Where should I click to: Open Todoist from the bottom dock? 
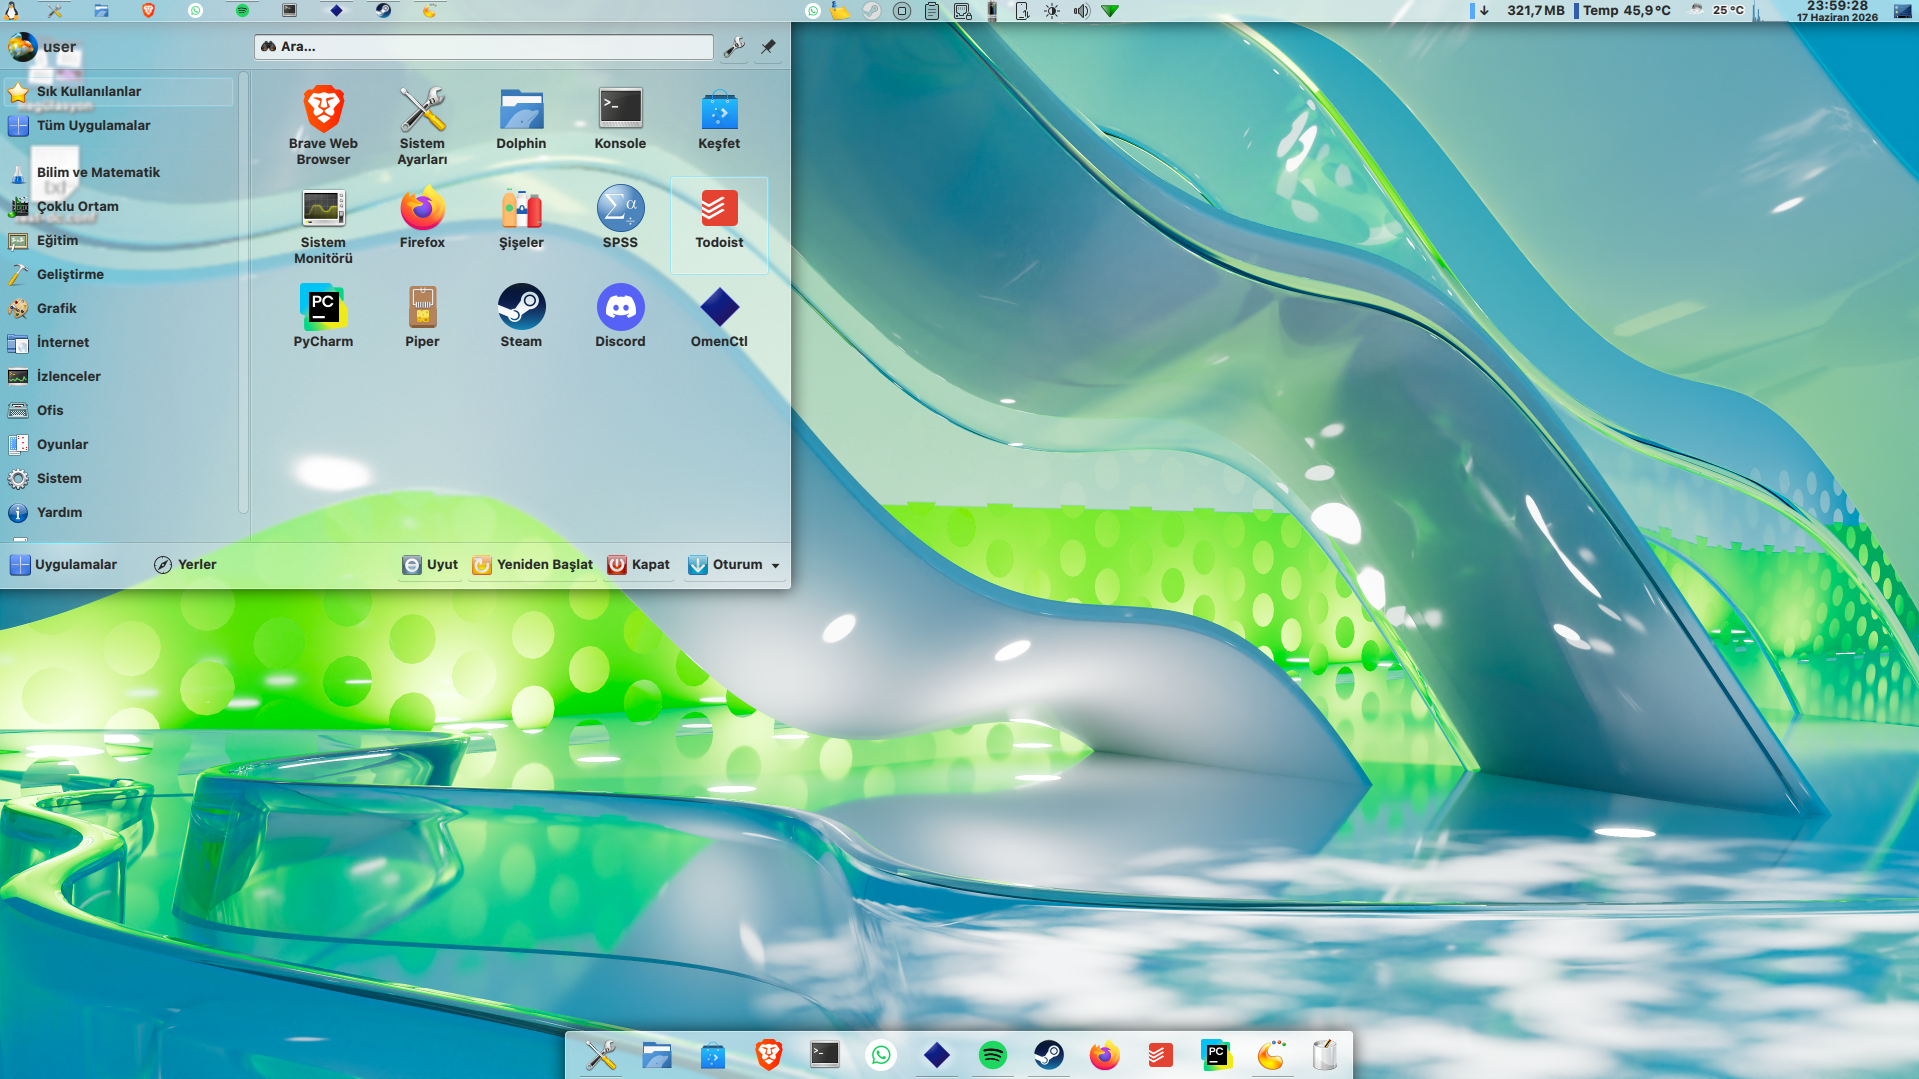[1161, 1055]
